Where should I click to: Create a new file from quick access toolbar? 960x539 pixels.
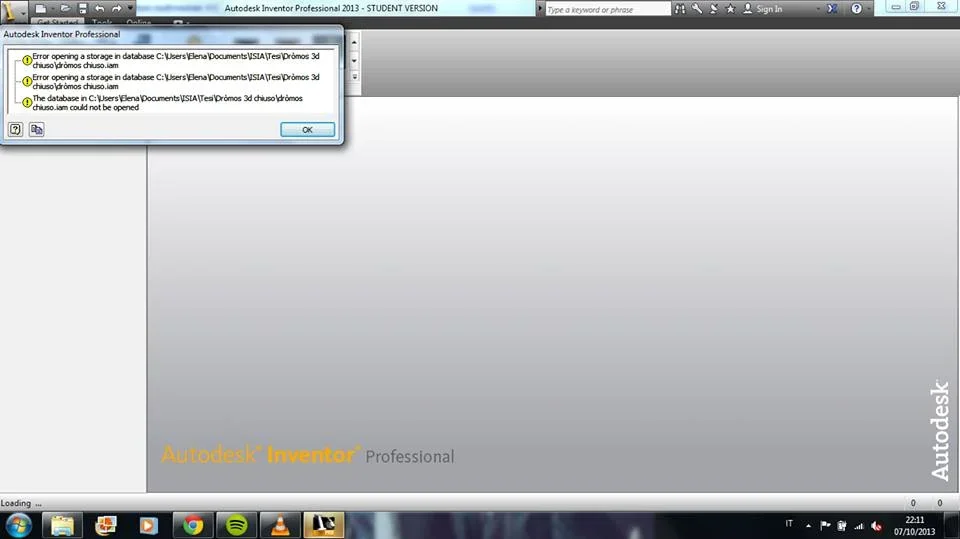point(40,9)
